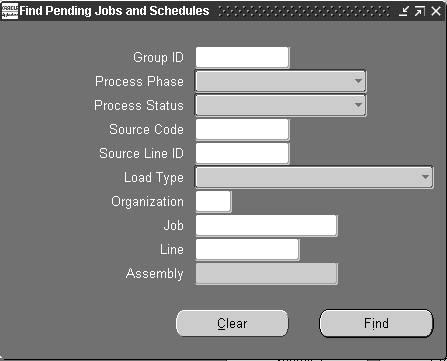Click into the Source Line ID field
Screen dimensions: 447x361
pyautogui.click(x=242, y=153)
